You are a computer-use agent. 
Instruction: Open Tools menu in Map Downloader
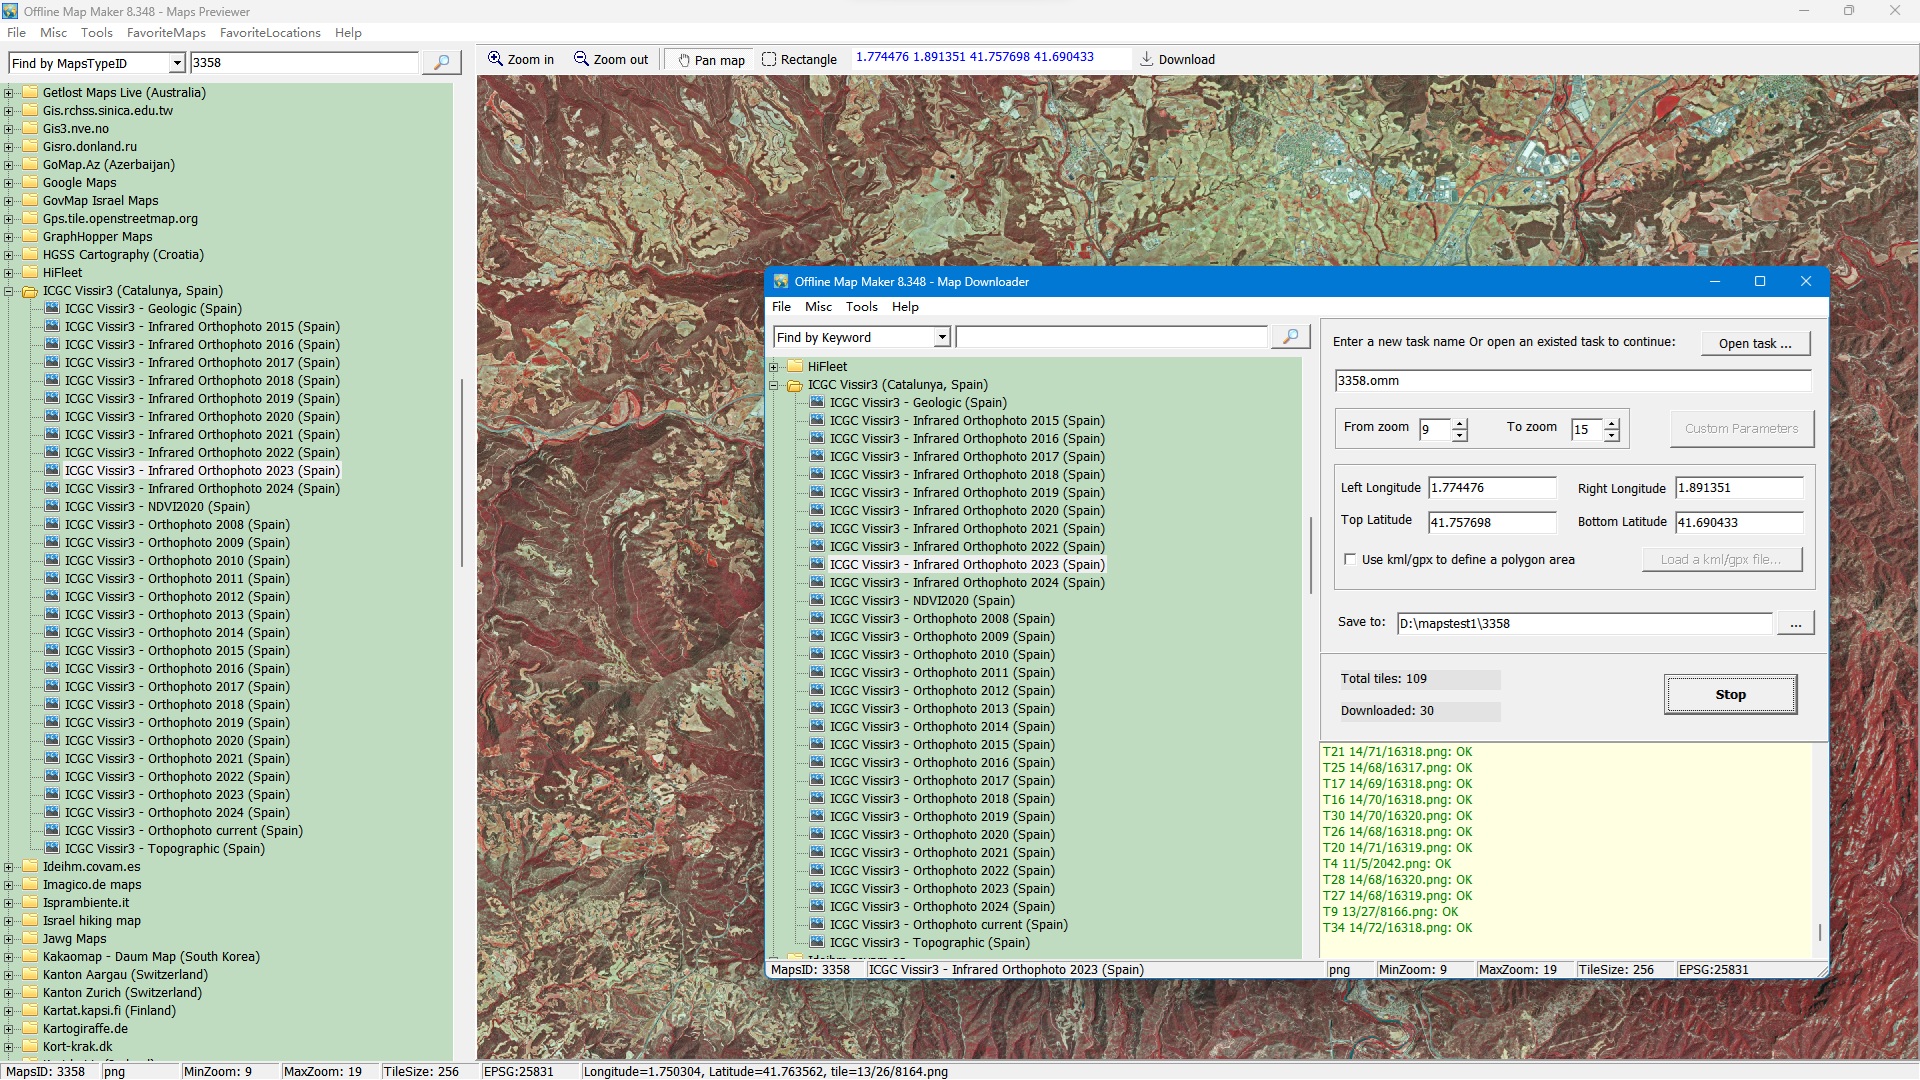[x=861, y=307]
